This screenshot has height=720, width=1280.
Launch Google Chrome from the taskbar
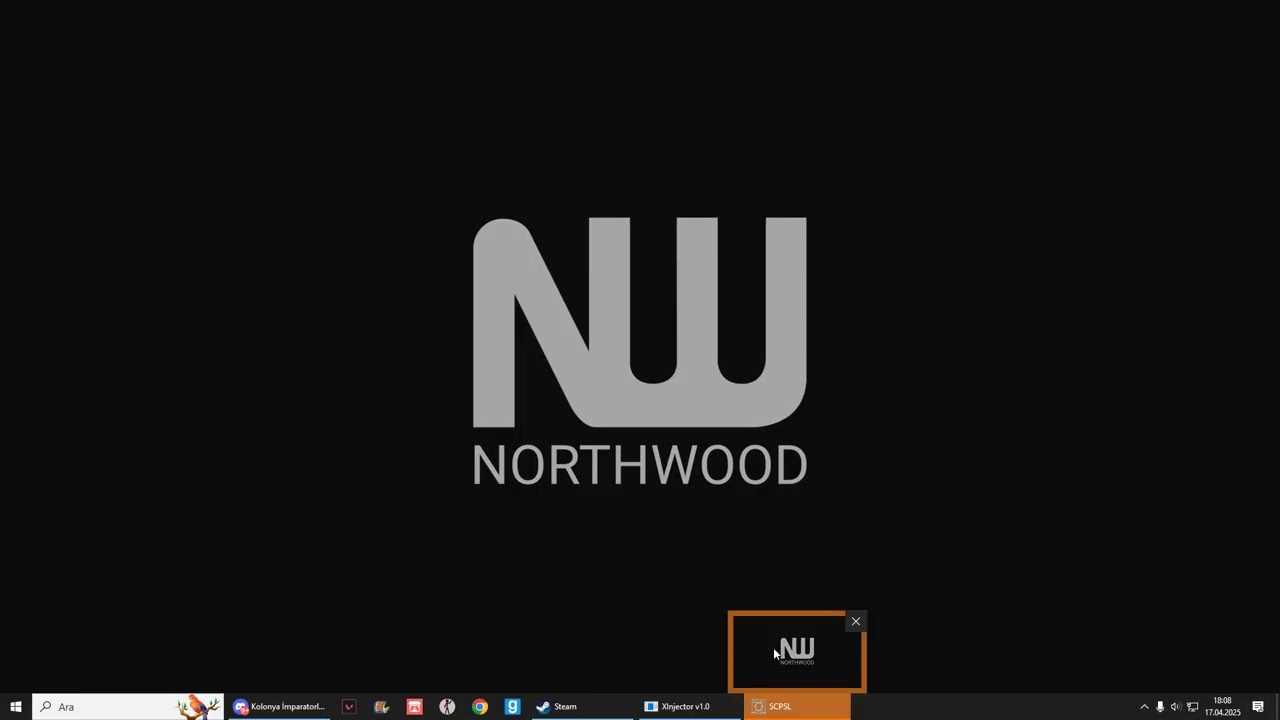480,707
